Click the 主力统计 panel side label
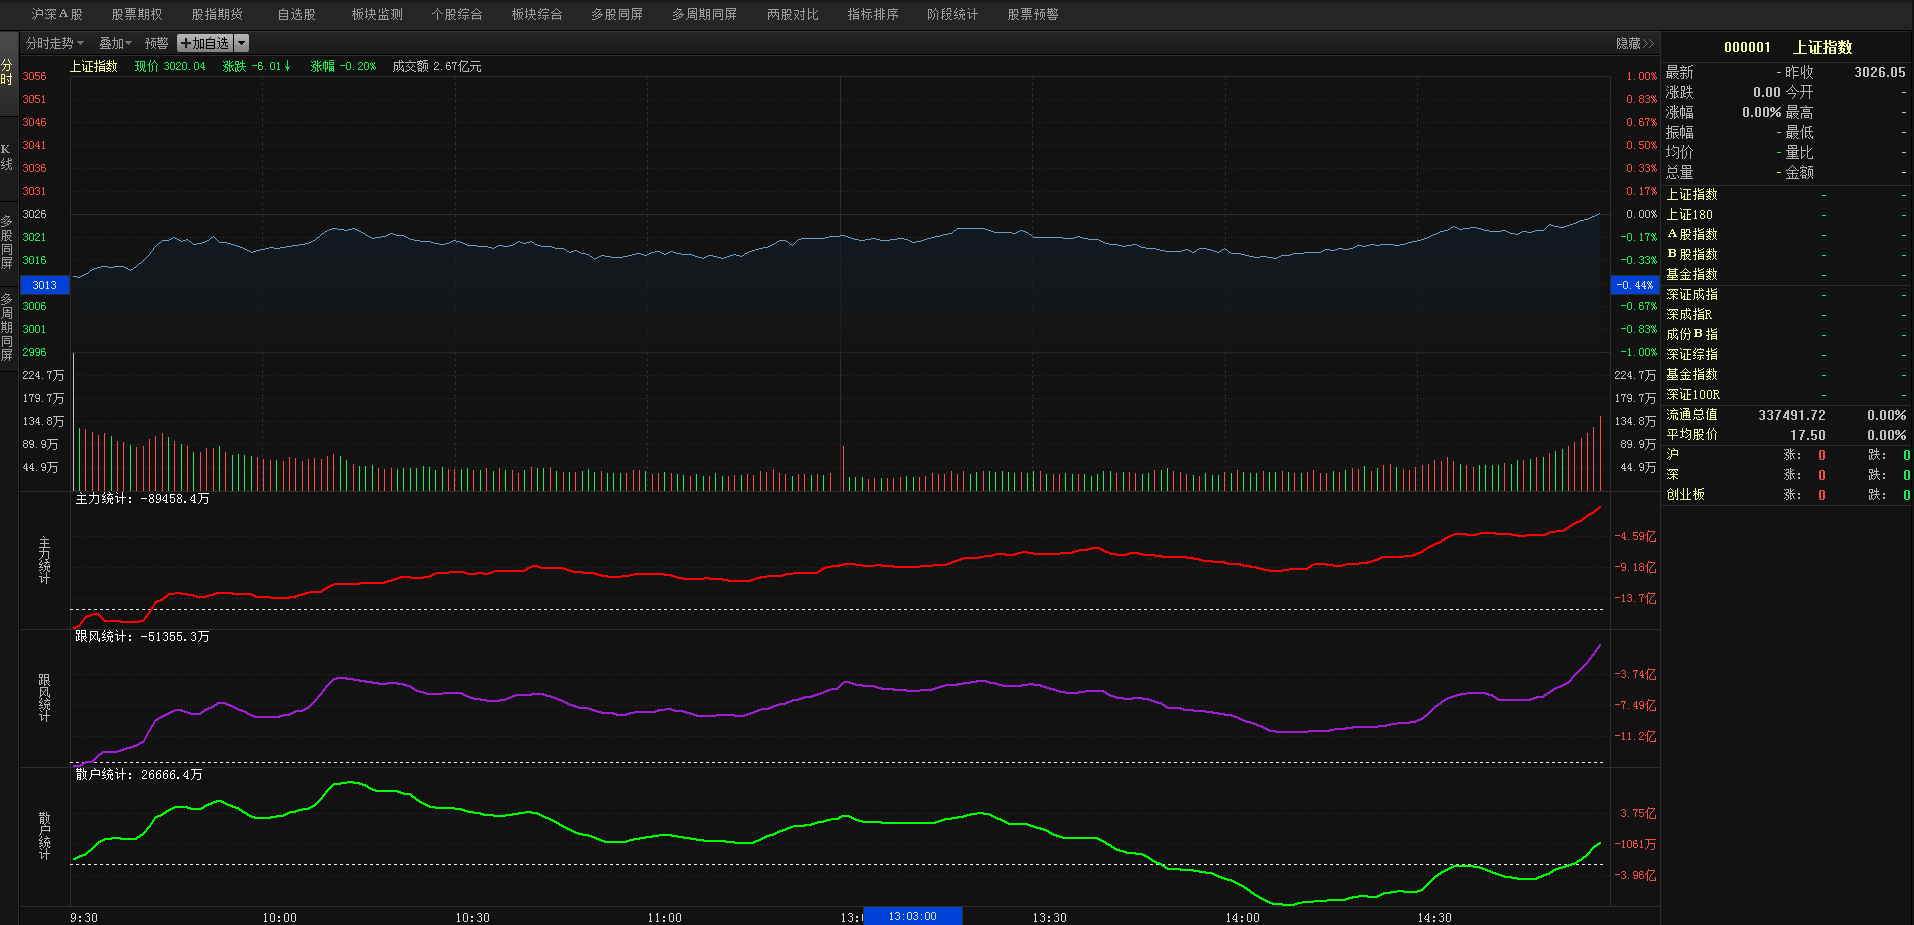 [x=44, y=560]
